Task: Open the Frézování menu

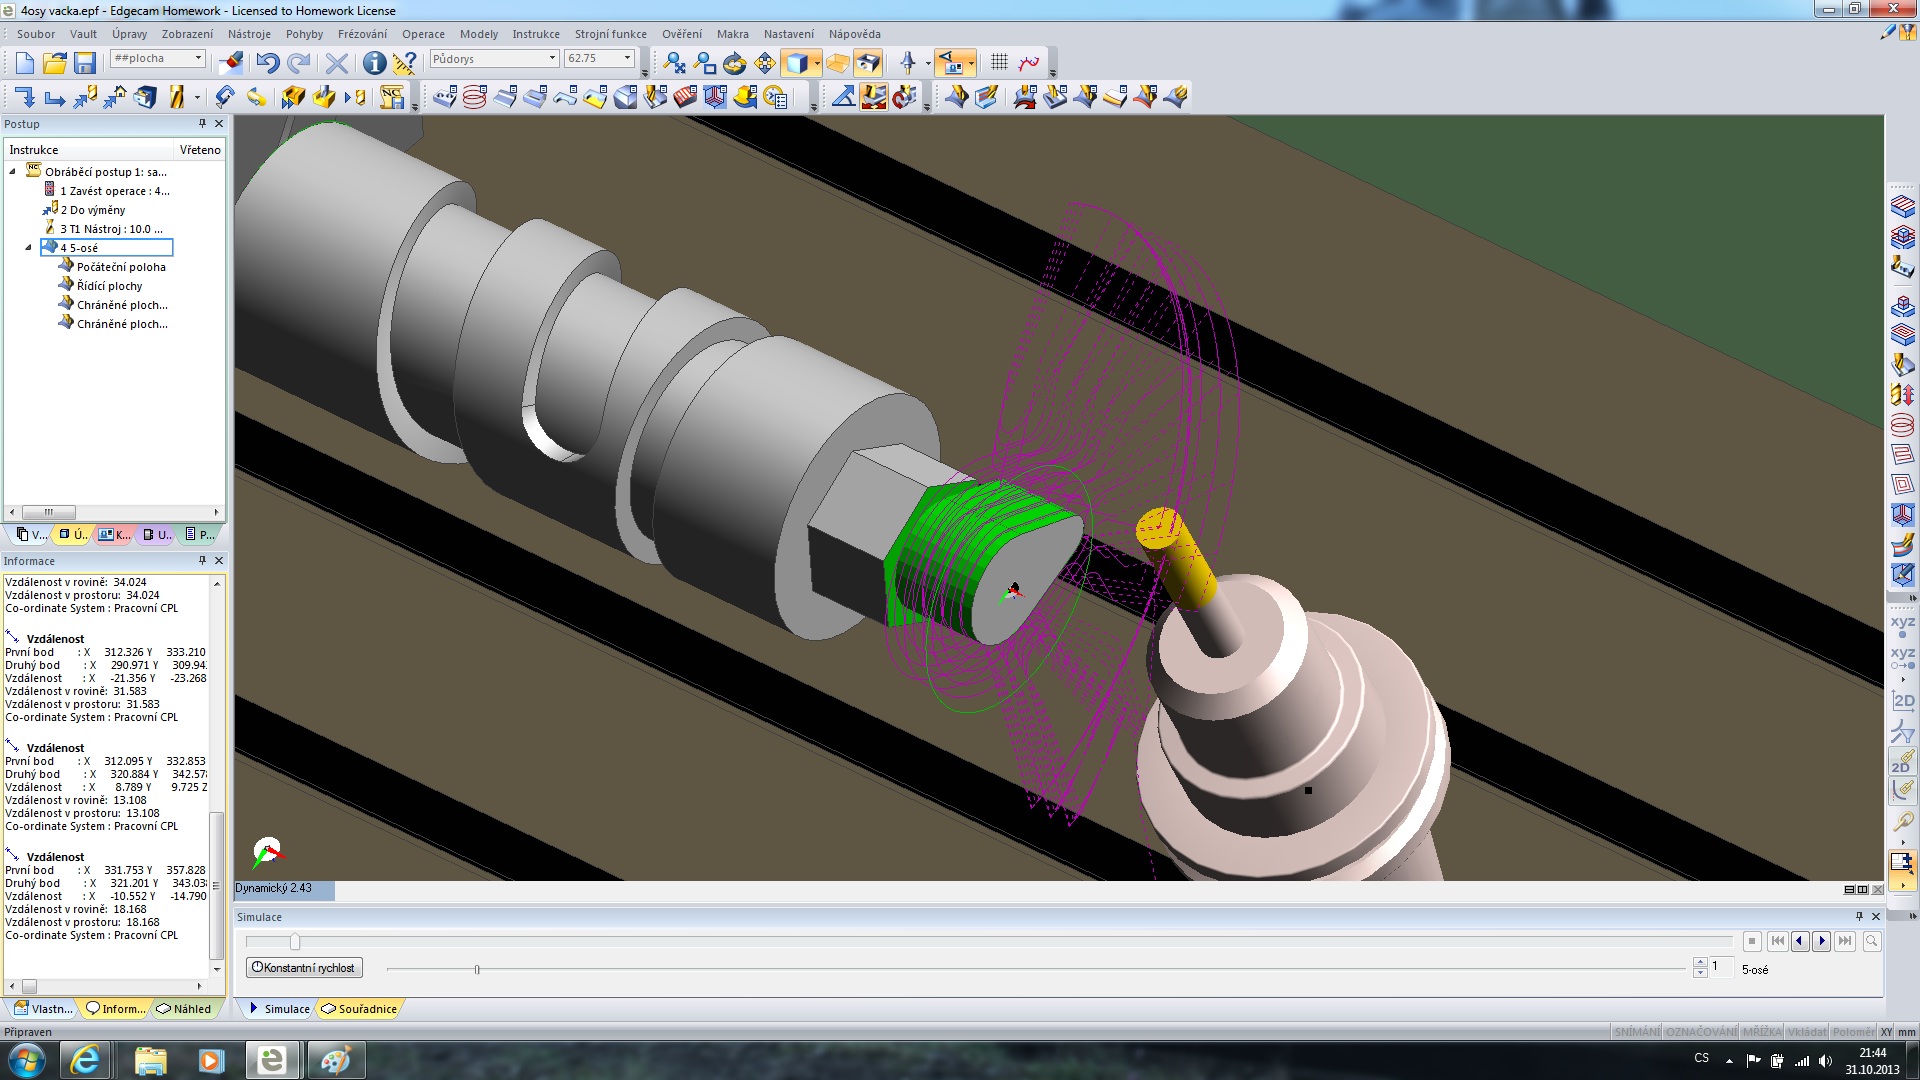Action: tap(362, 34)
